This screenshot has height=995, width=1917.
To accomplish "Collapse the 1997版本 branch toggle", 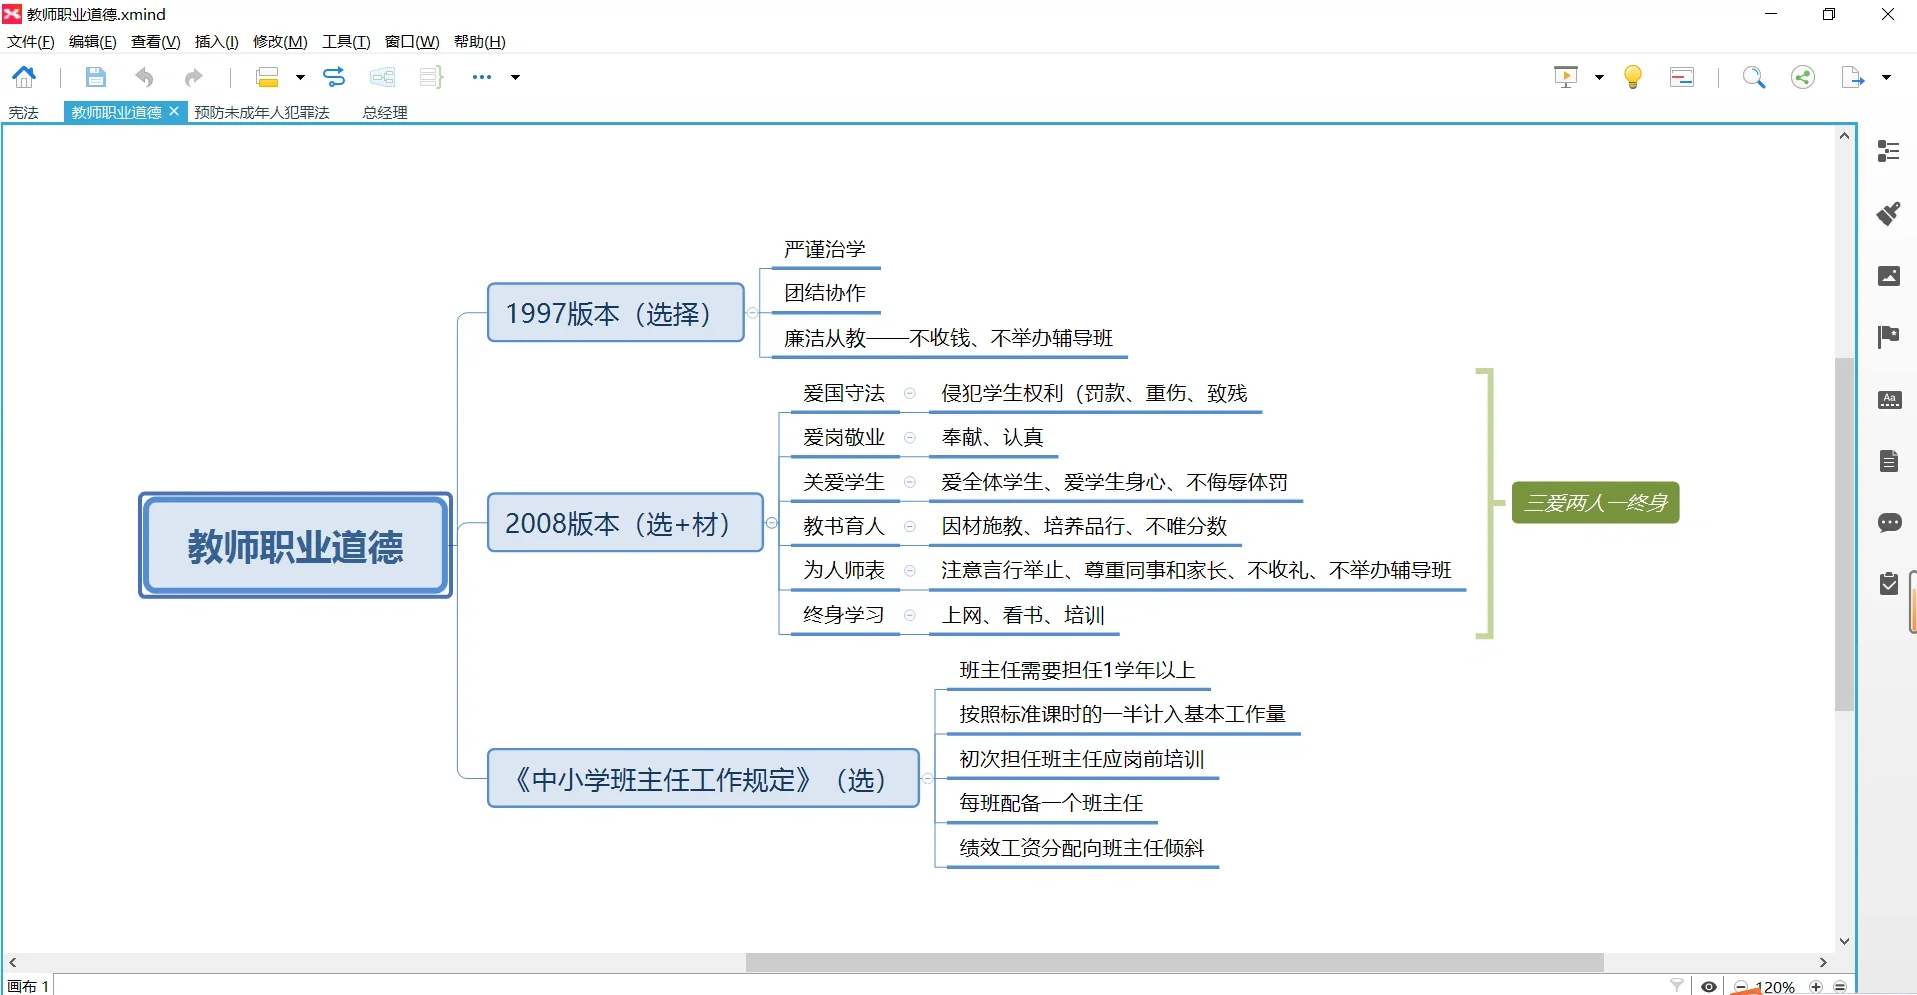I will [752, 313].
